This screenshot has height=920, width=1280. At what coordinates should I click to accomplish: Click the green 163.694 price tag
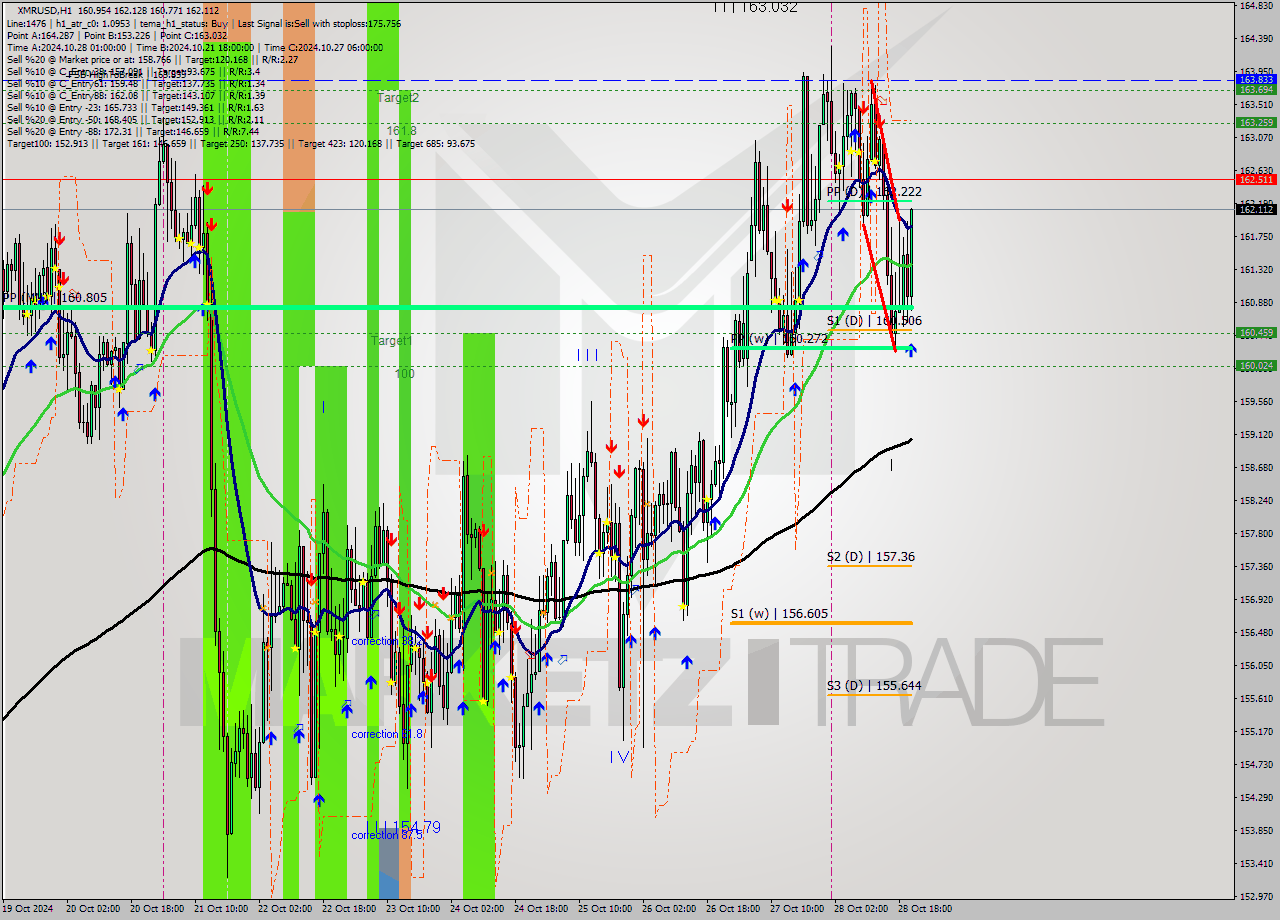pos(1256,89)
